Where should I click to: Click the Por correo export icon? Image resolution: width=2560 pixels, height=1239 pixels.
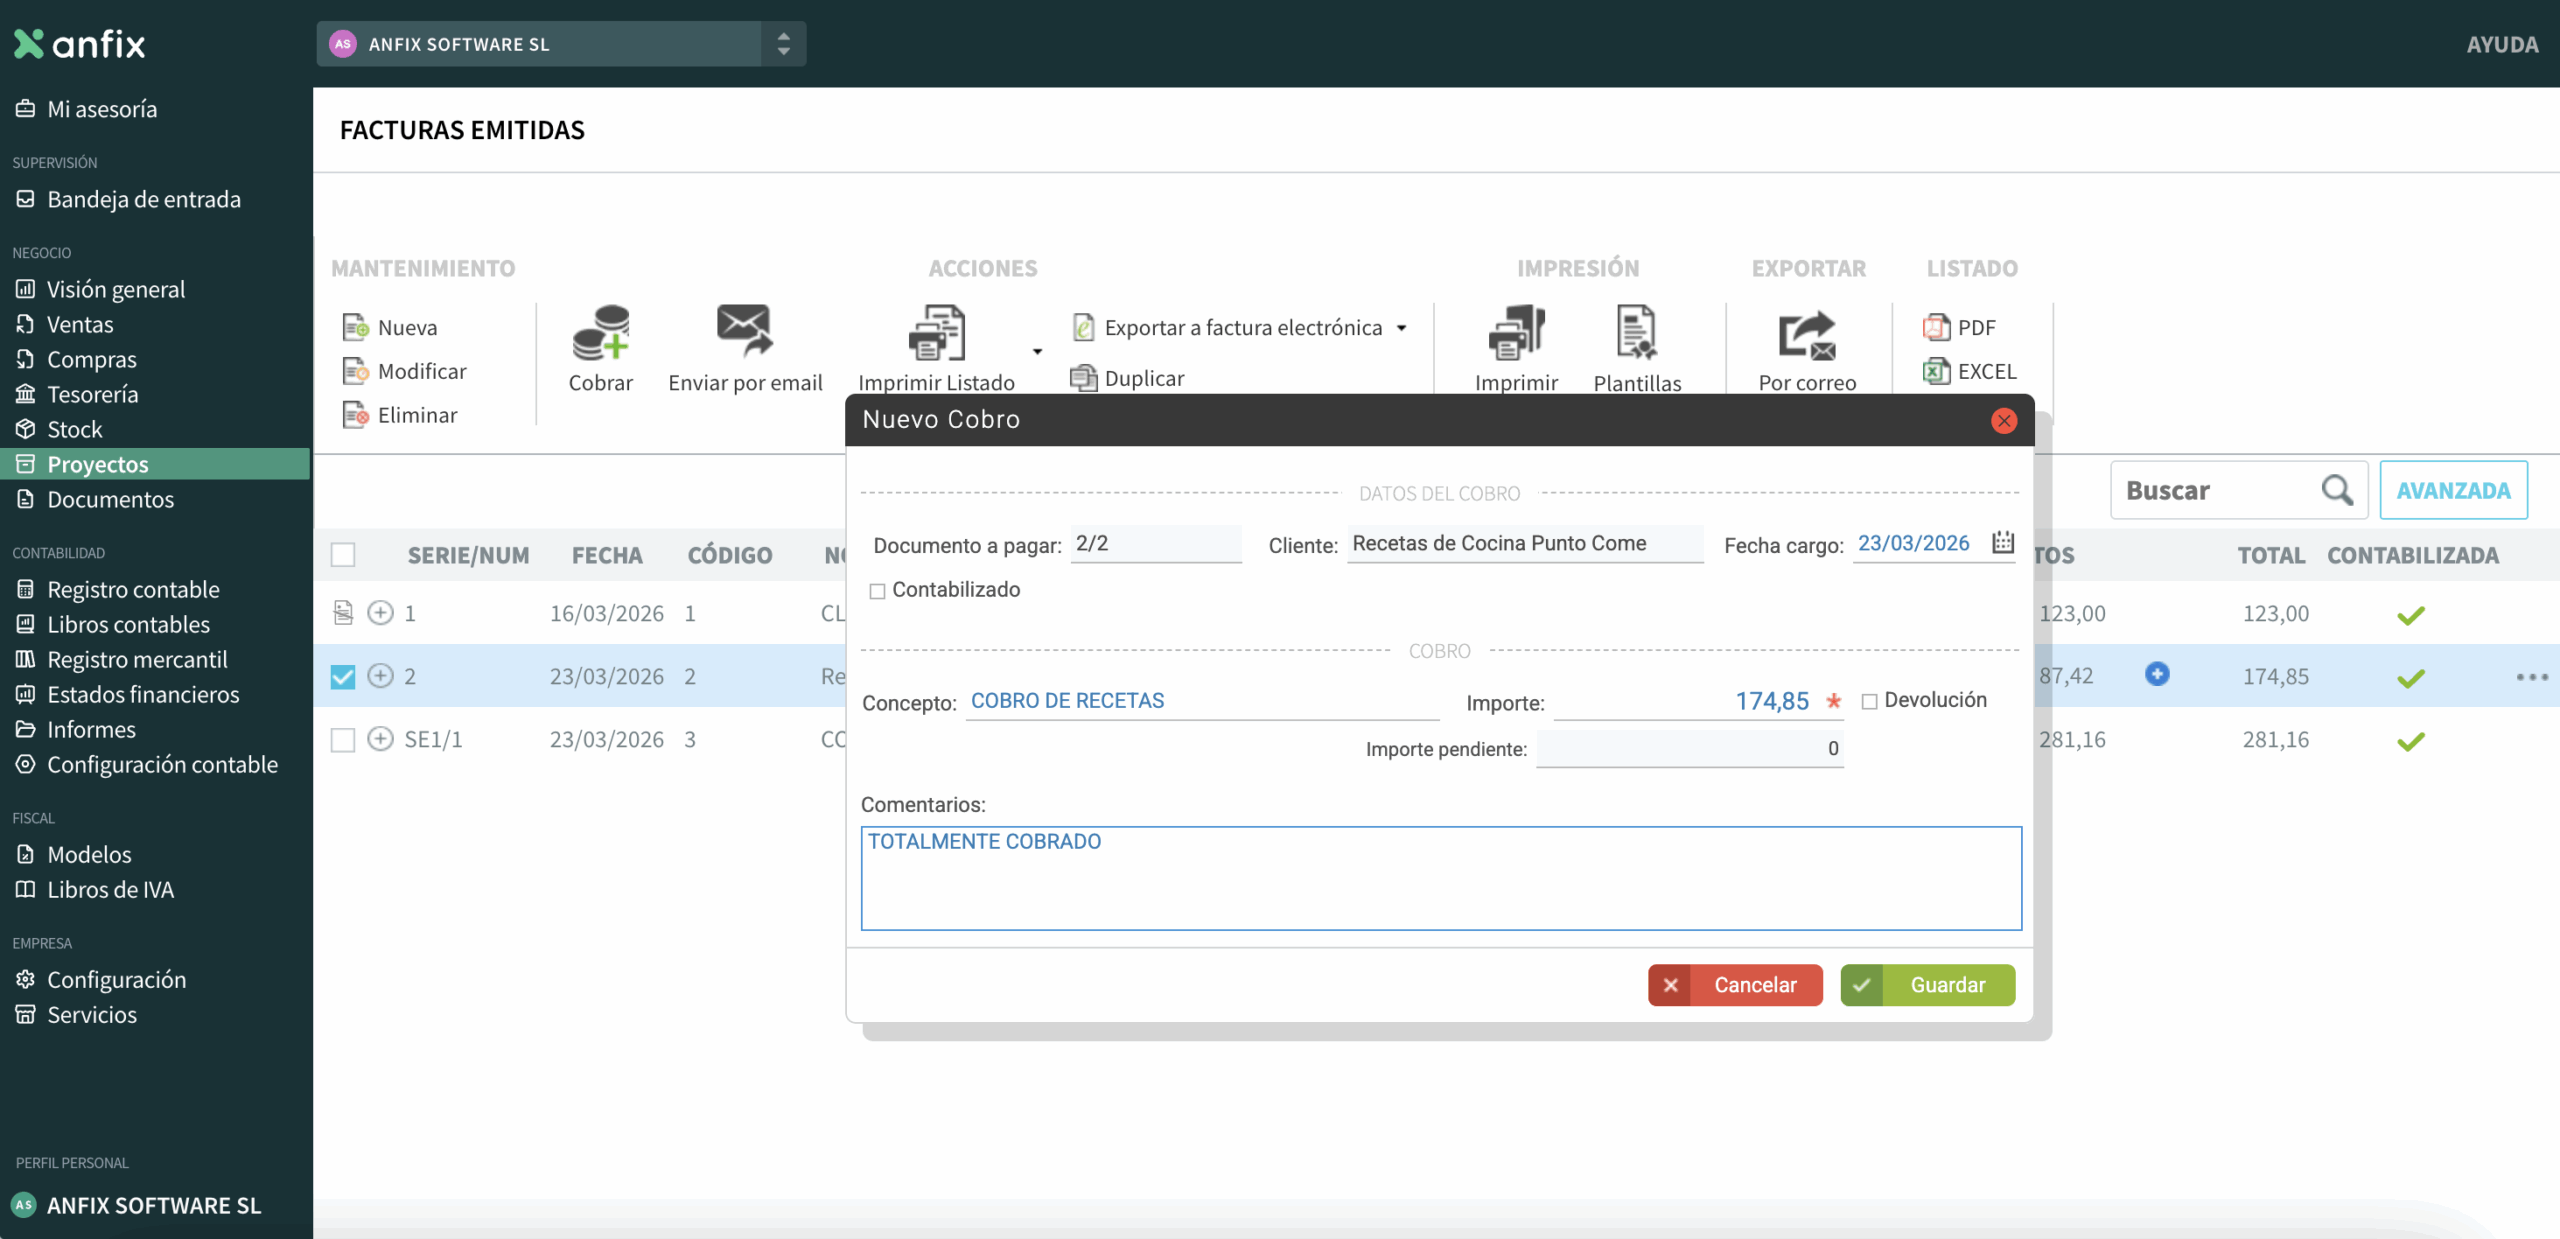(x=1806, y=335)
